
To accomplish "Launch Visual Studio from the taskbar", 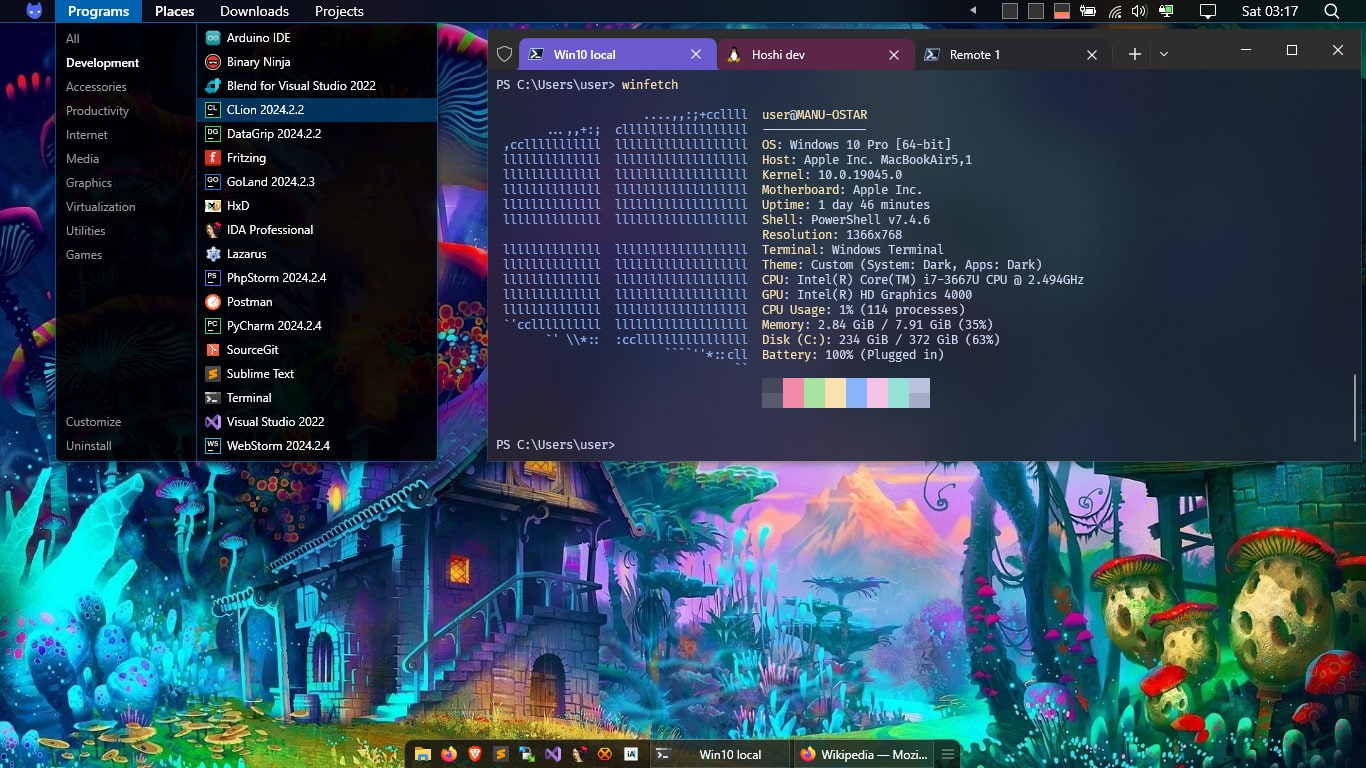I will point(554,755).
